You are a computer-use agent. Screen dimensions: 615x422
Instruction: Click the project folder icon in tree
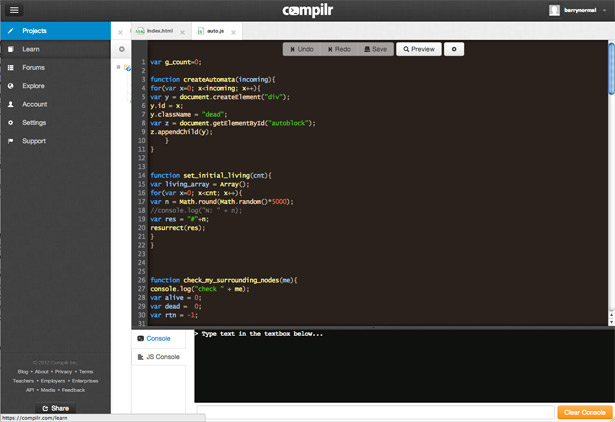click(x=127, y=68)
